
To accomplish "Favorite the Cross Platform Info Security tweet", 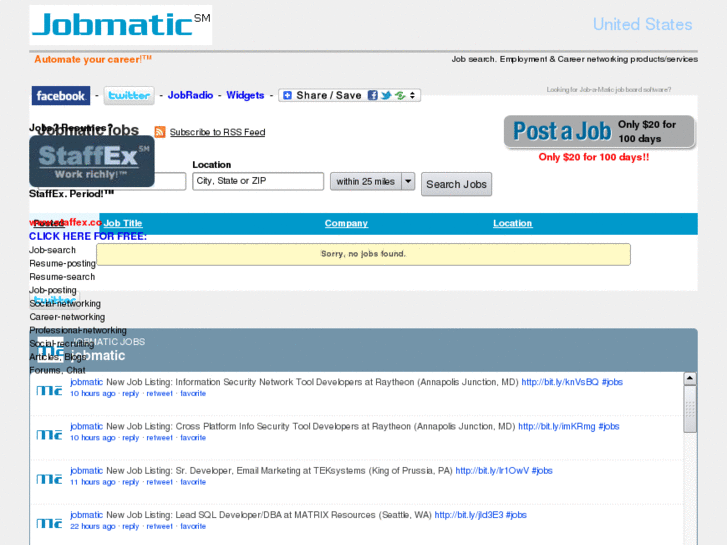I will pos(193,438).
